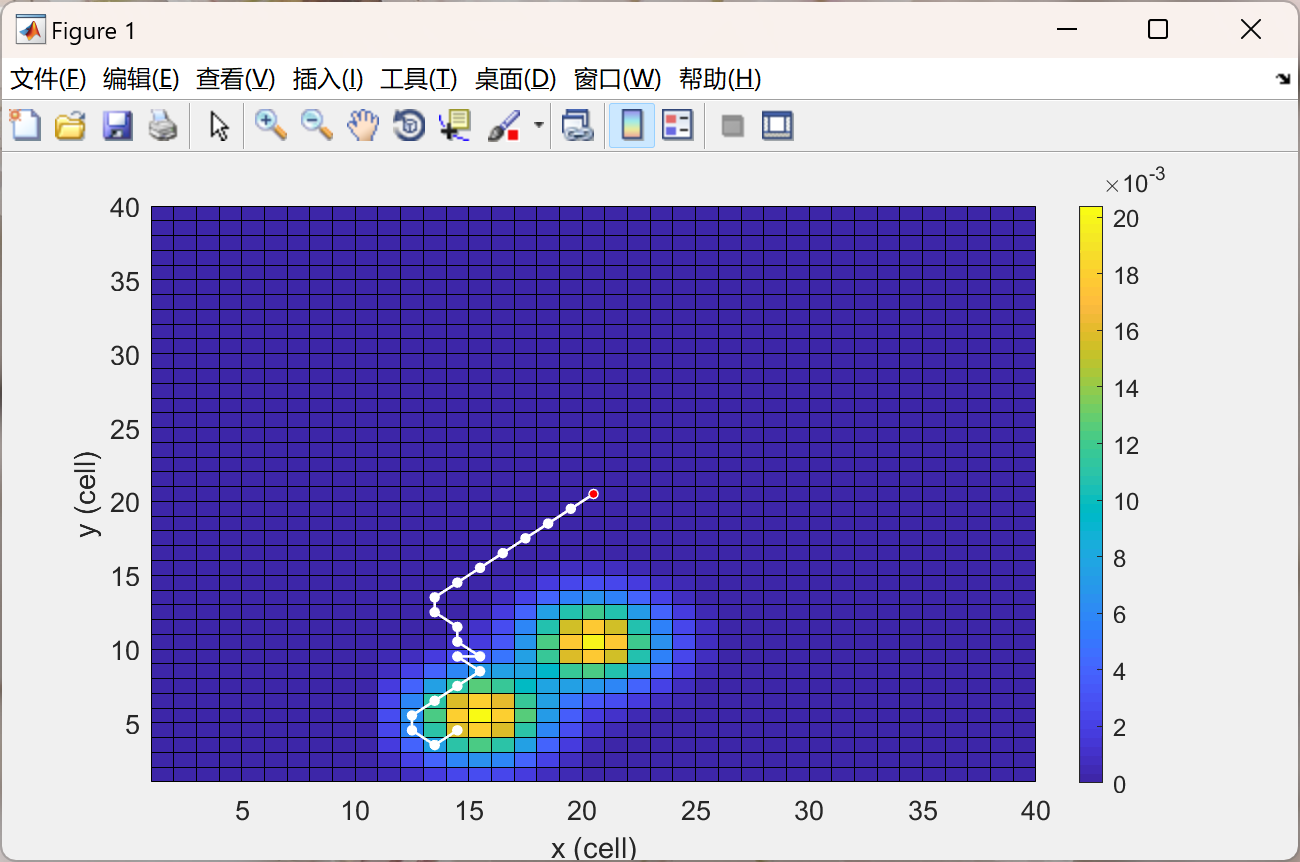This screenshot has width=1300, height=862.
Task: Click the x (cell) axis label
Action: (594, 849)
